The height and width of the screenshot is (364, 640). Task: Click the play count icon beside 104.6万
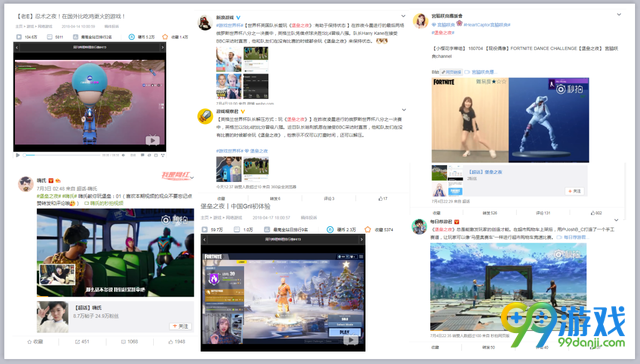click(x=19, y=37)
